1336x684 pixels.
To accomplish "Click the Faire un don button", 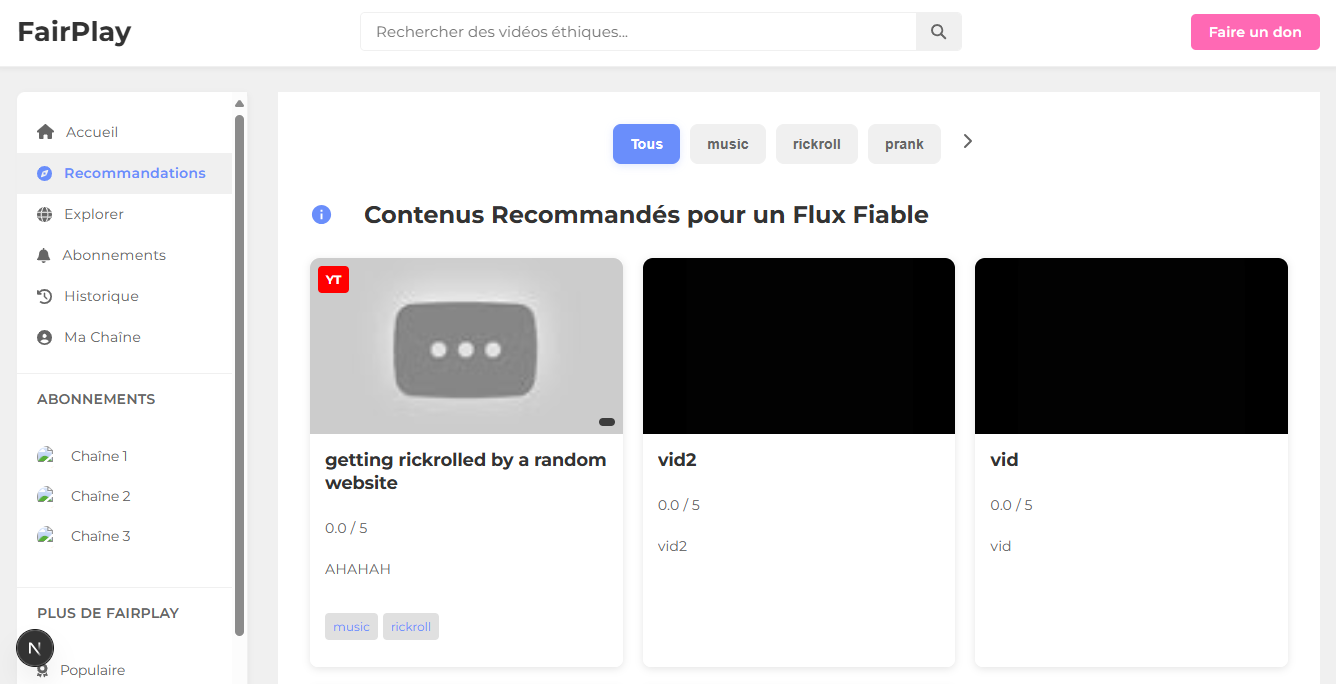I will (1255, 32).
